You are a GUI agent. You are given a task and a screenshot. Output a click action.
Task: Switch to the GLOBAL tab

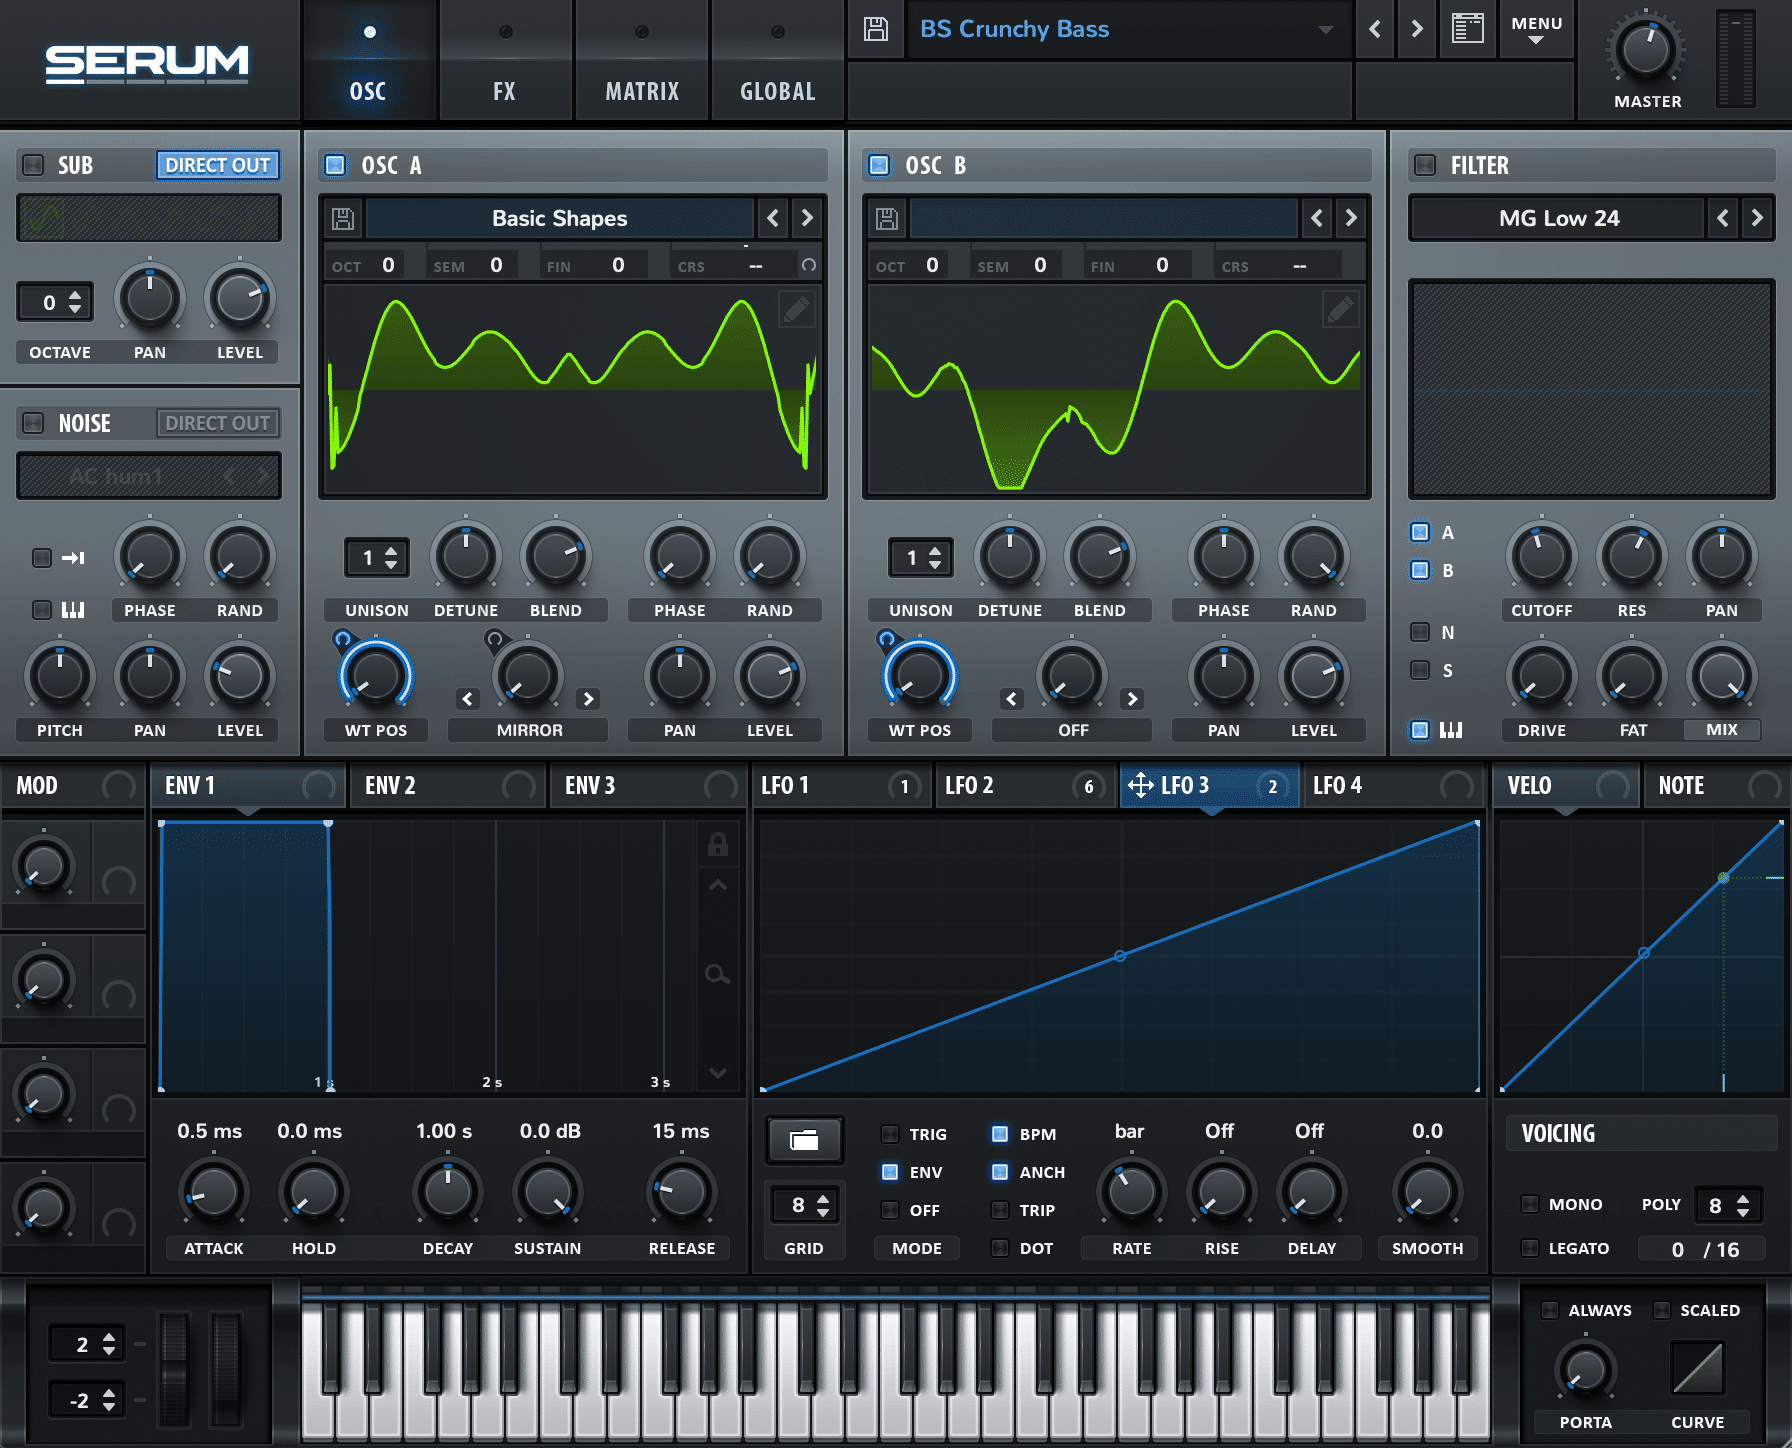click(778, 60)
